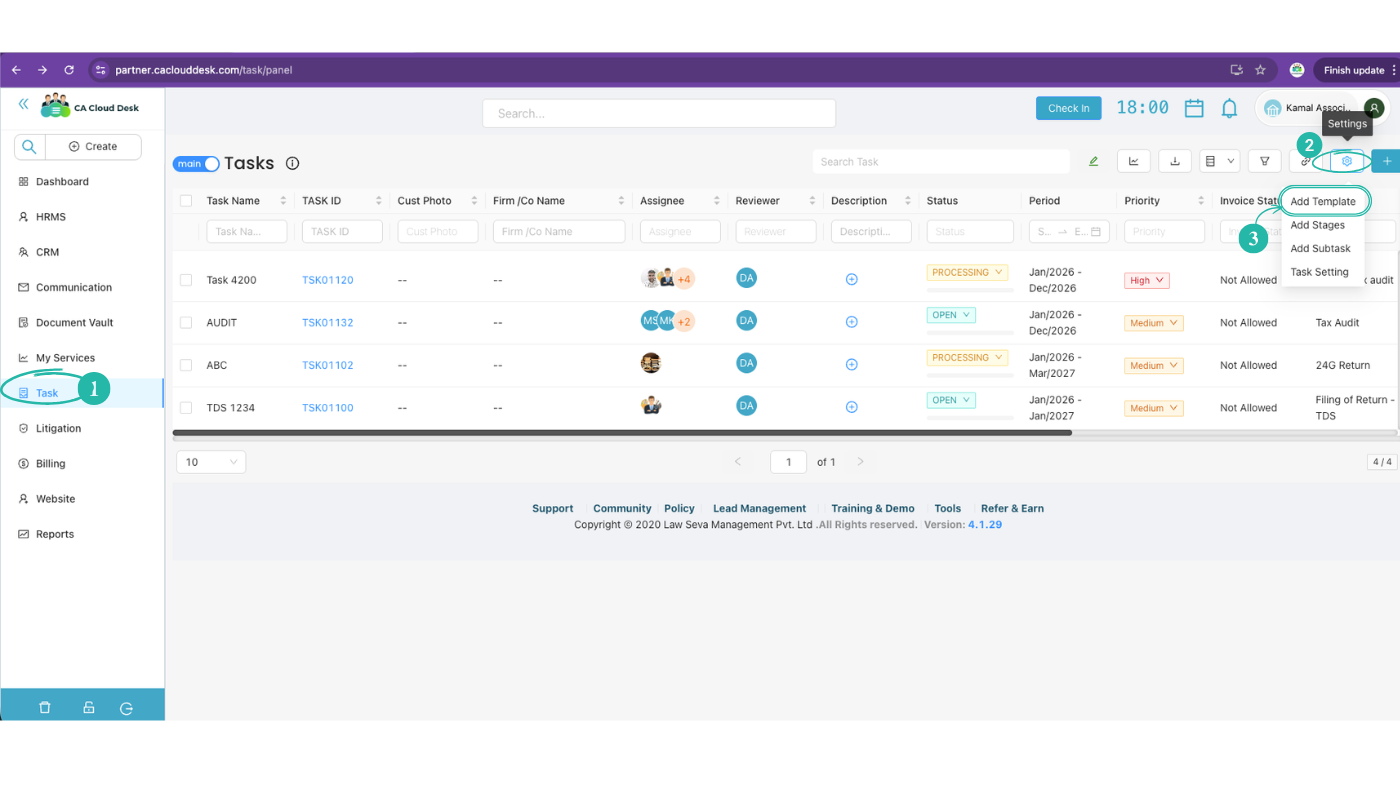Viewport: 1400px width, 800px height.
Task: Open the TSK01120 task link
Action: pyautogui.click(x=328, y=280)
